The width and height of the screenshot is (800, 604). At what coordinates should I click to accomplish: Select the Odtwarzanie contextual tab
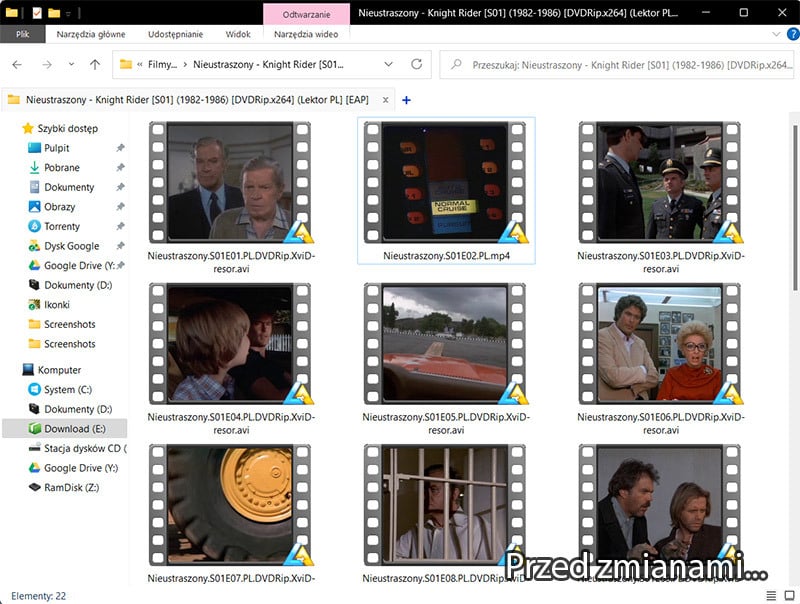[307, 14]
